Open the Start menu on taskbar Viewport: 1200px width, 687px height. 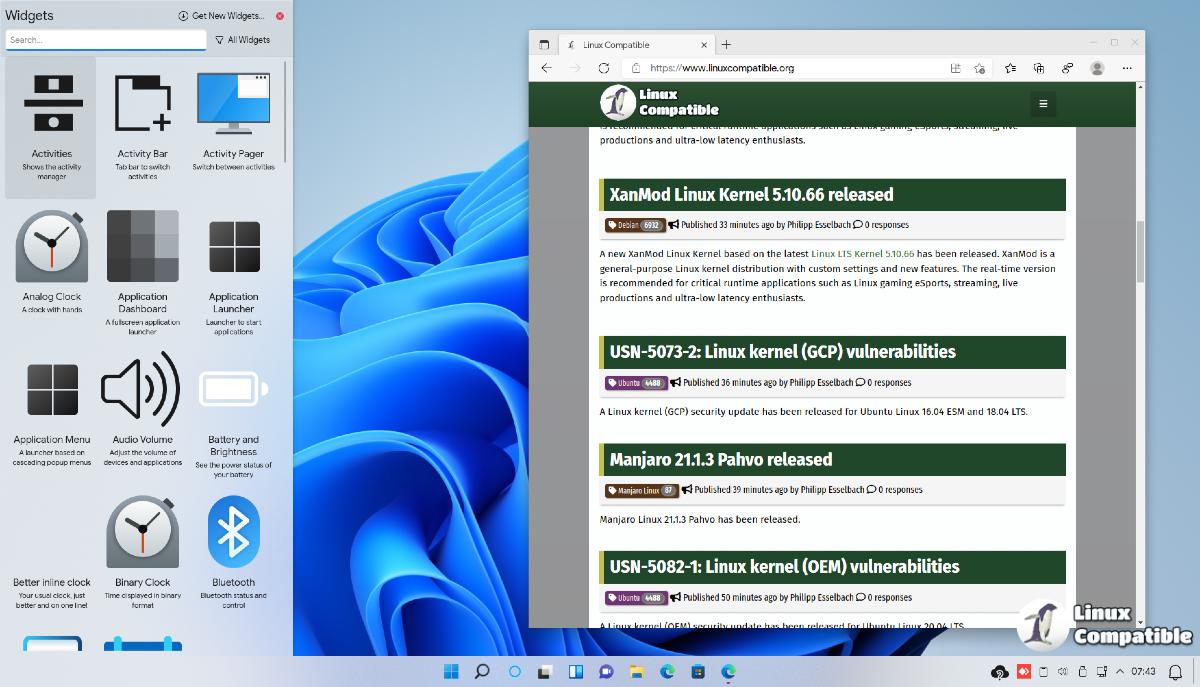click(x=452, y=671)
